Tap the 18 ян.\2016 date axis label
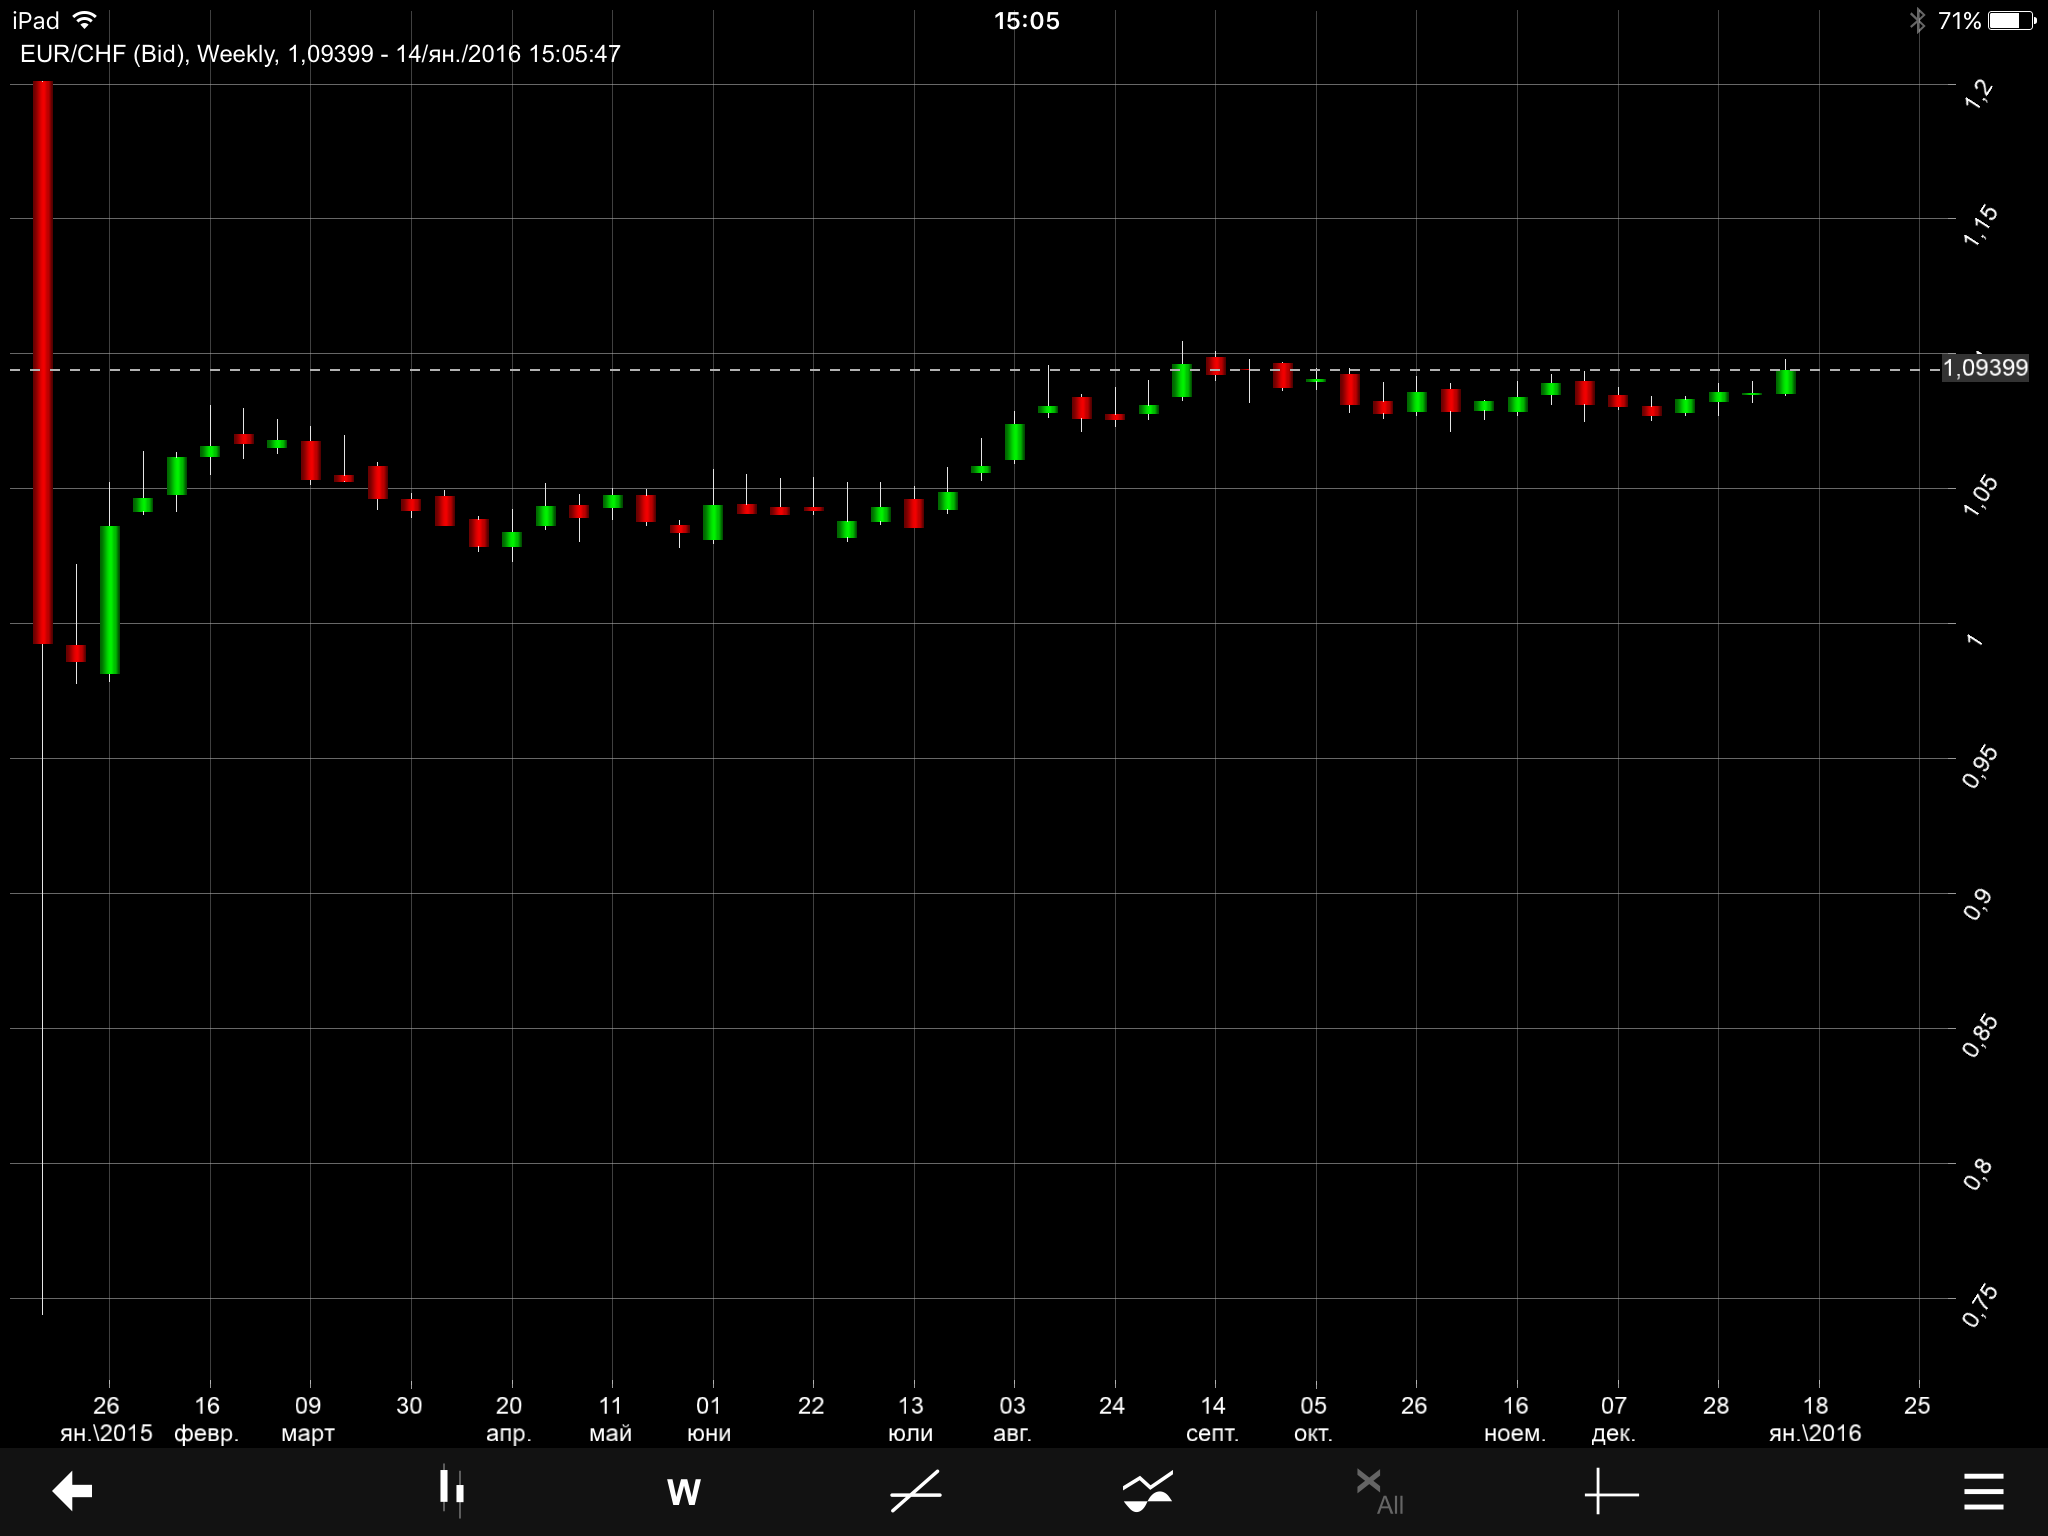This screenshot has height=1536, width=2048. (x=1815, y=1418)
